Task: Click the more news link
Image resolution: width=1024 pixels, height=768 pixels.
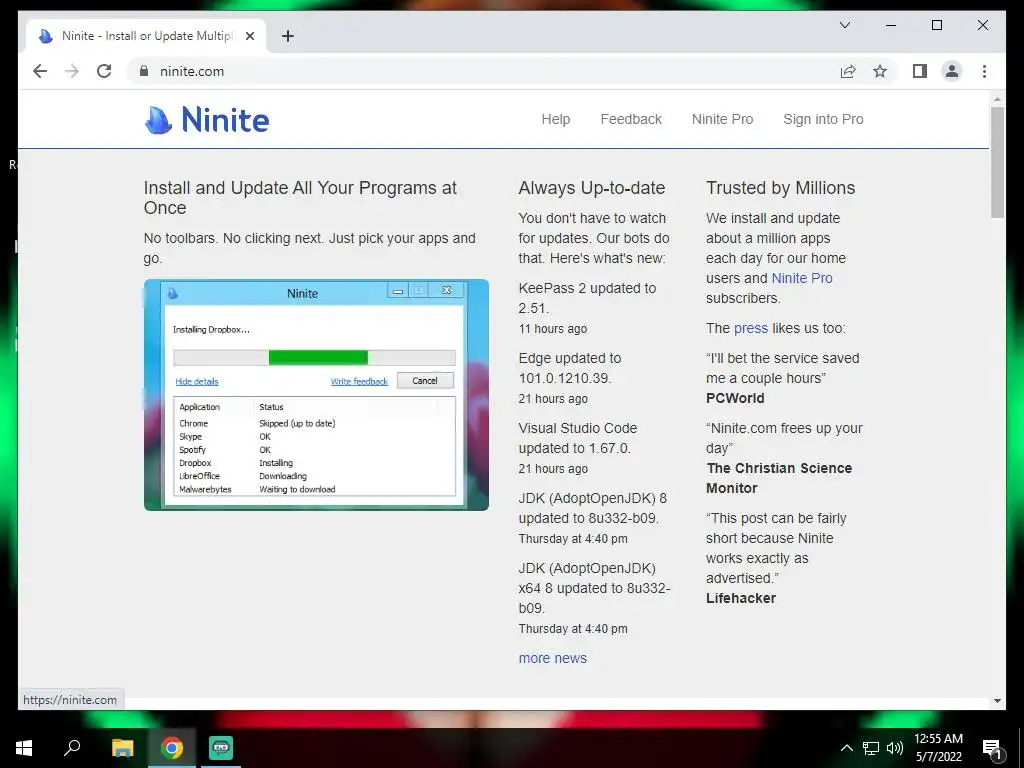Action: 552,658
